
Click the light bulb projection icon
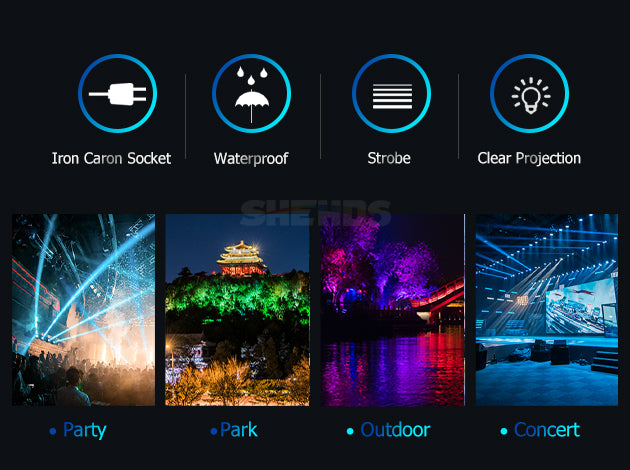pyautogui.click(x=530, y=94)
